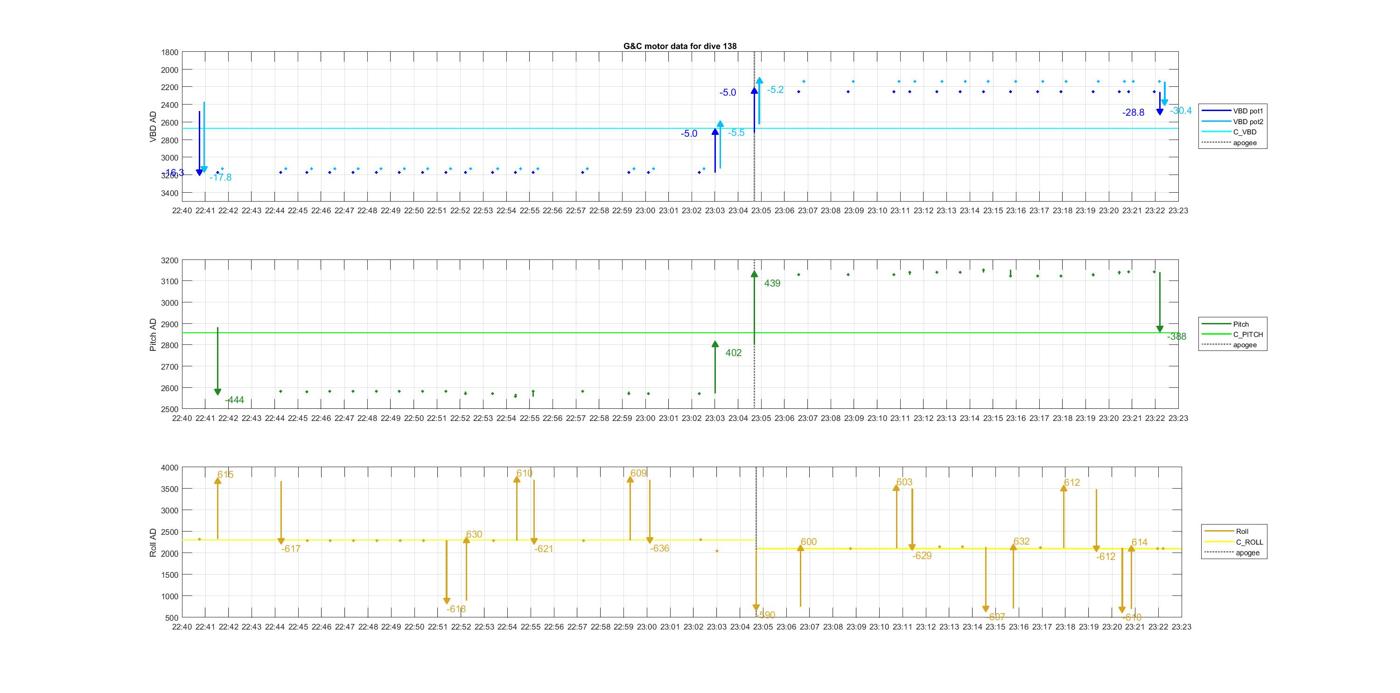
Task: Click the '-617' annotation in Roll plot
Action: pyautogui.click(x=291, y=549)
